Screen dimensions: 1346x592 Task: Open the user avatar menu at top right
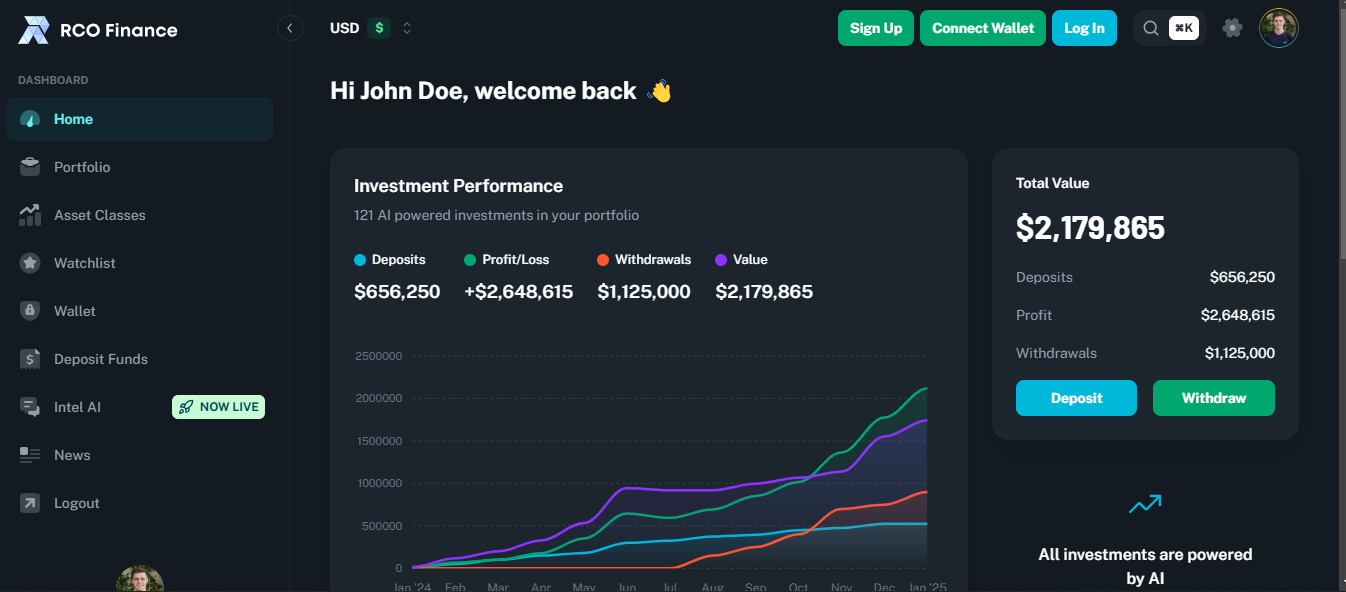click(x=1278, y=28)
